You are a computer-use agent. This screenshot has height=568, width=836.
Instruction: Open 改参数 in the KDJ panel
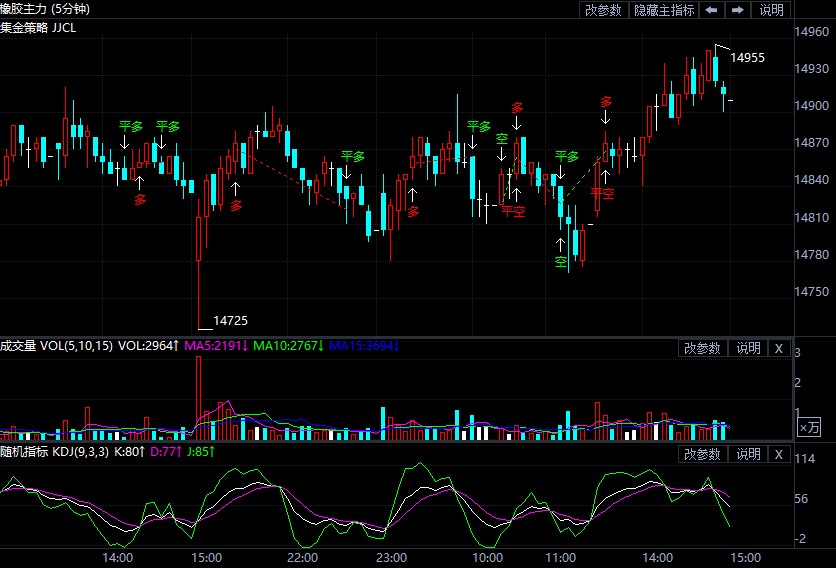click(702, 454)
